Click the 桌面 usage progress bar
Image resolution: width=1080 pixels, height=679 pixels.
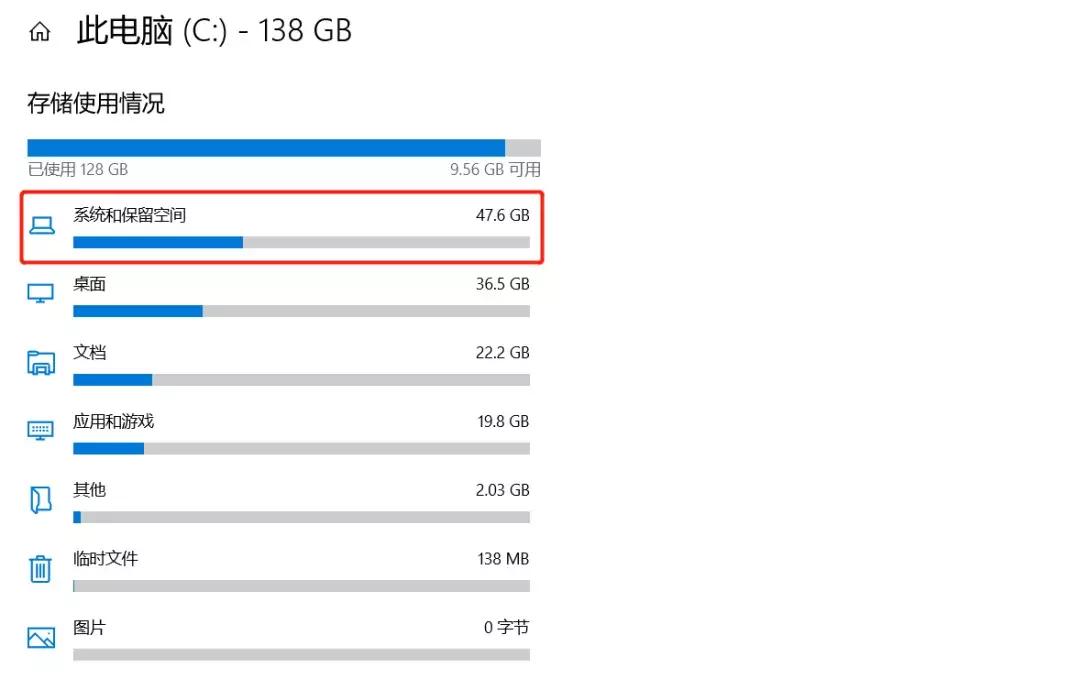301,311
